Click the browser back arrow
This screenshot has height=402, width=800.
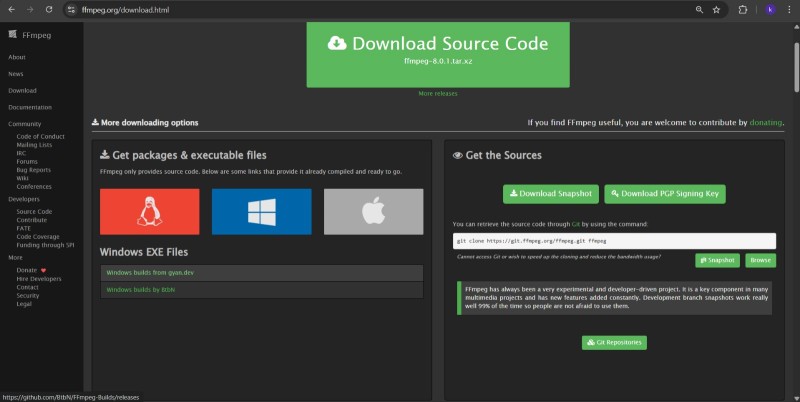(11, 10)
